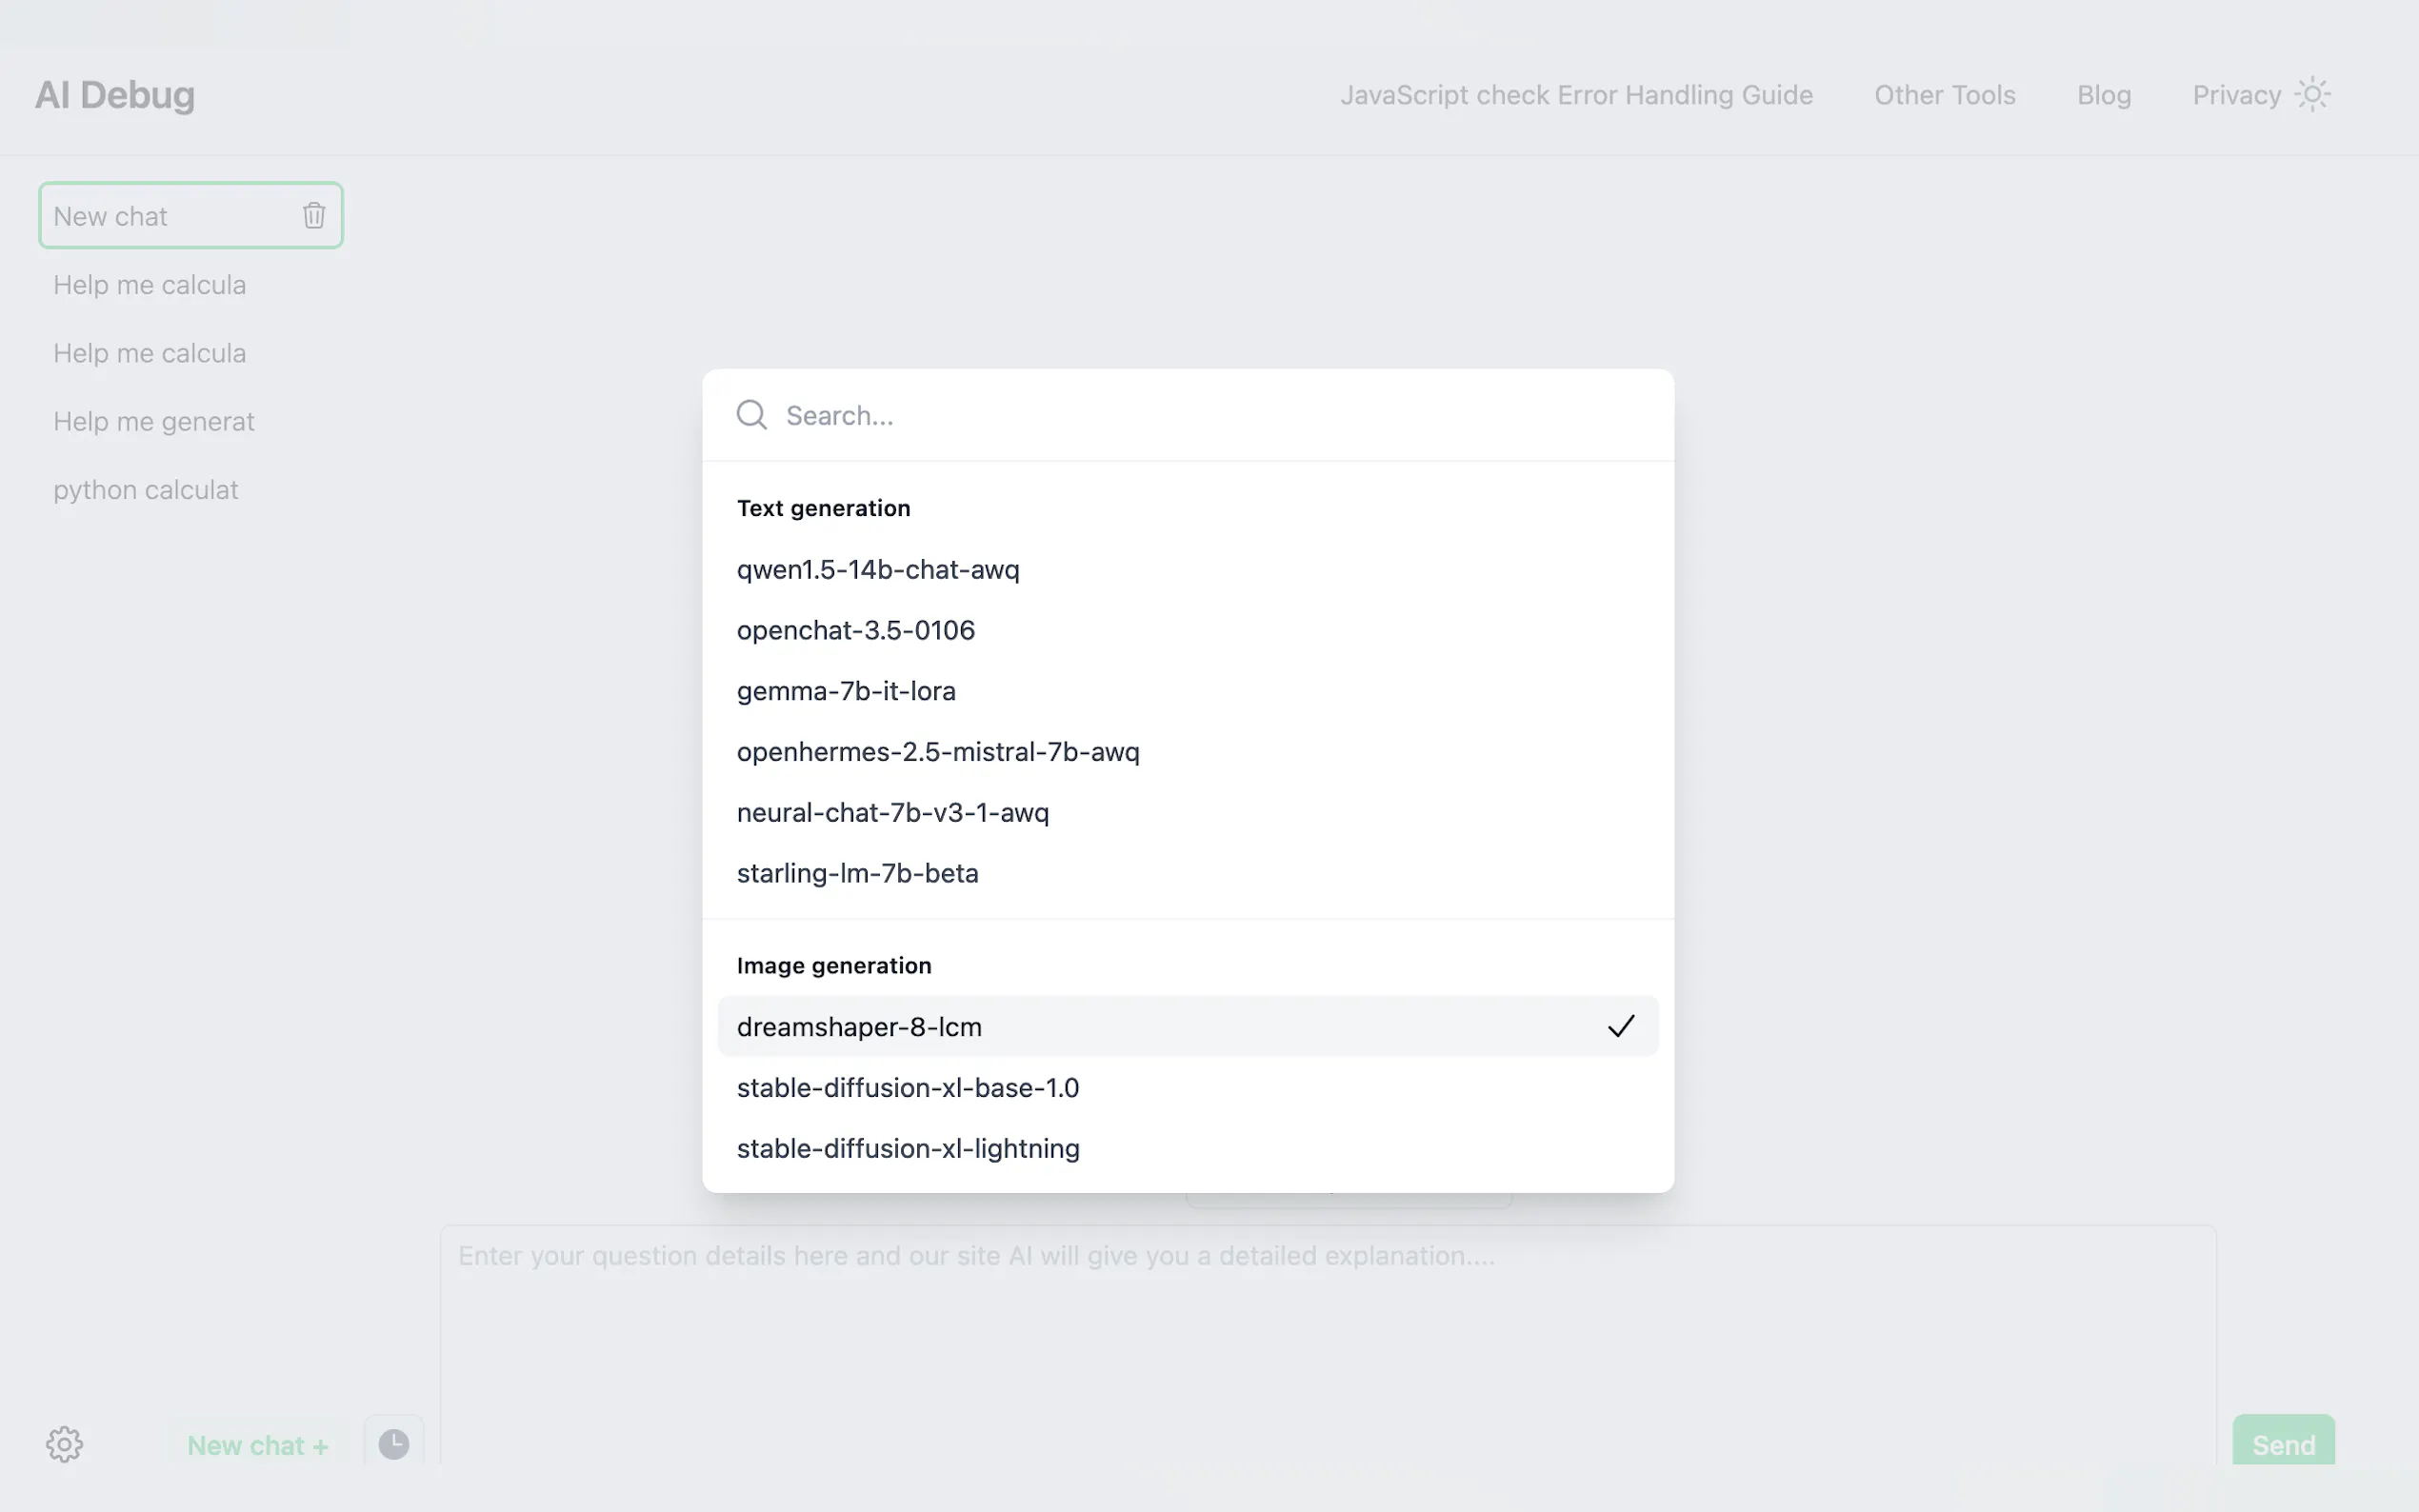2419x1512 pixels.
Task: Open settings via the gear icon
Action: [x=65, y=1444]
